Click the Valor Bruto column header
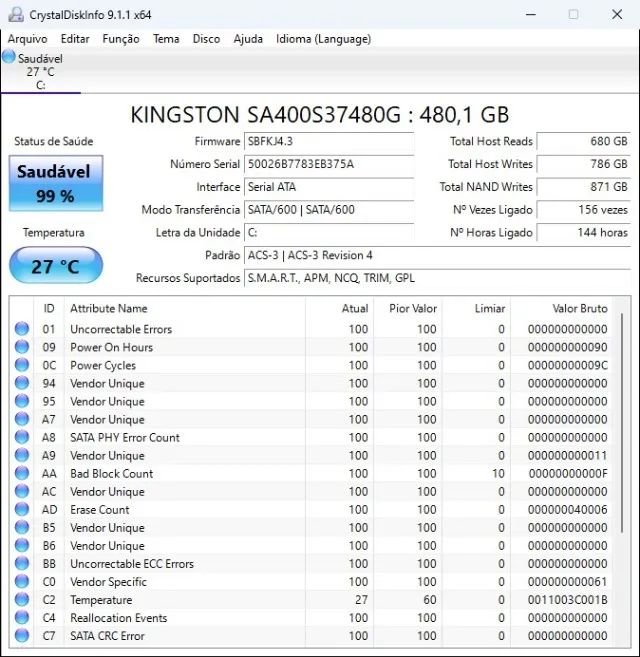 561,309
